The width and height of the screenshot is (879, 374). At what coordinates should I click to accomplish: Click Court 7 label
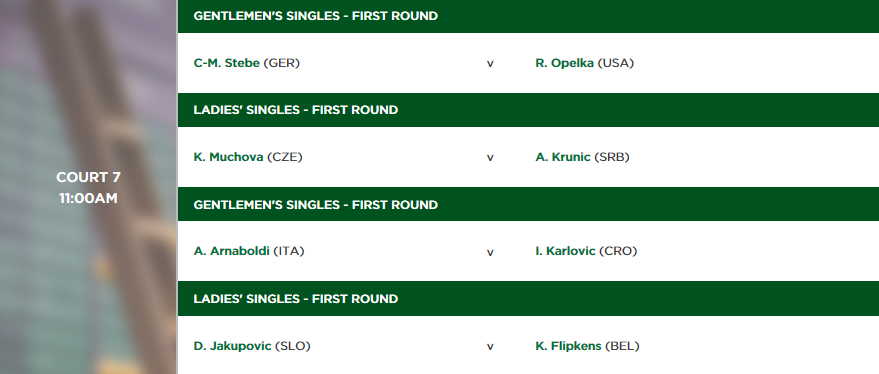pyautogui.click(x=88, y=178)
